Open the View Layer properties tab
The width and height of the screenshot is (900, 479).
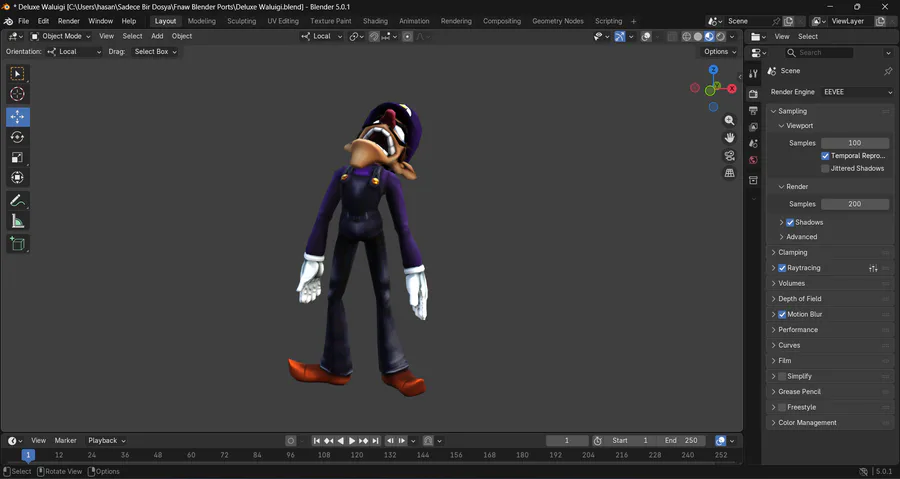pos(753,127)
